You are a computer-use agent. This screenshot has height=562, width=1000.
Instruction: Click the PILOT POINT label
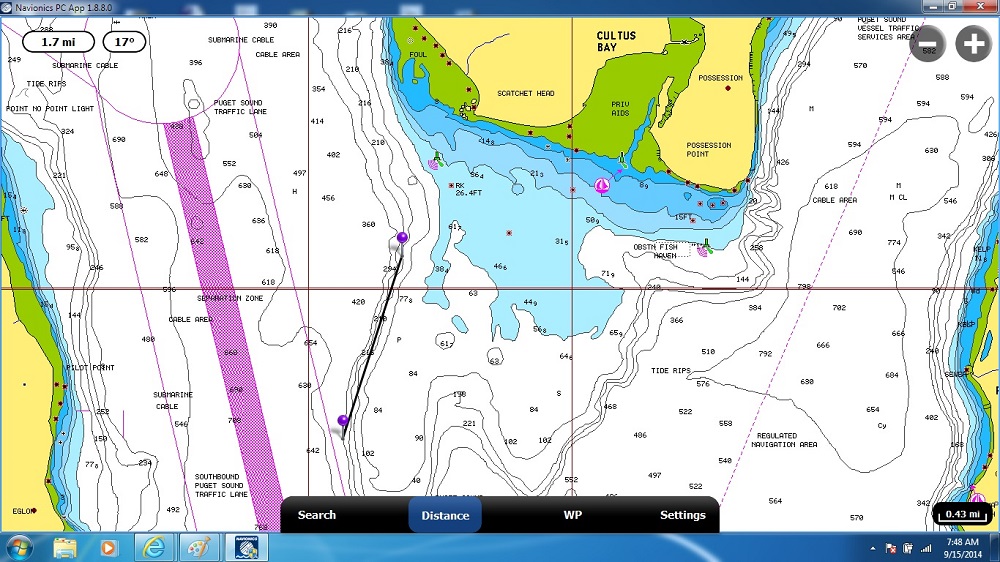[91, 367]
